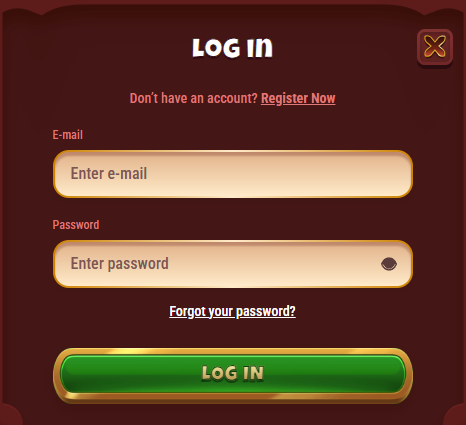Begin password recovery via the forgot link
This screenshot has height=425, width=466.
click(232, 311)
